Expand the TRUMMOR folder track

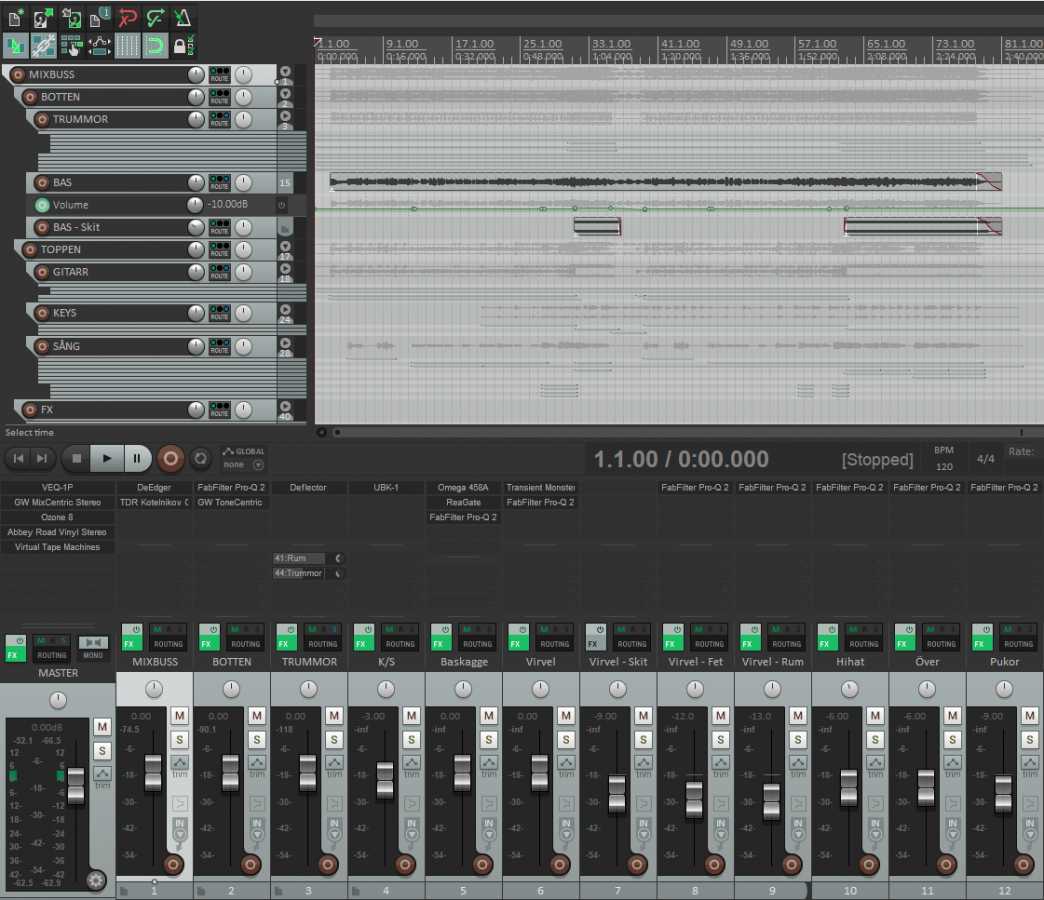(285, 117)
